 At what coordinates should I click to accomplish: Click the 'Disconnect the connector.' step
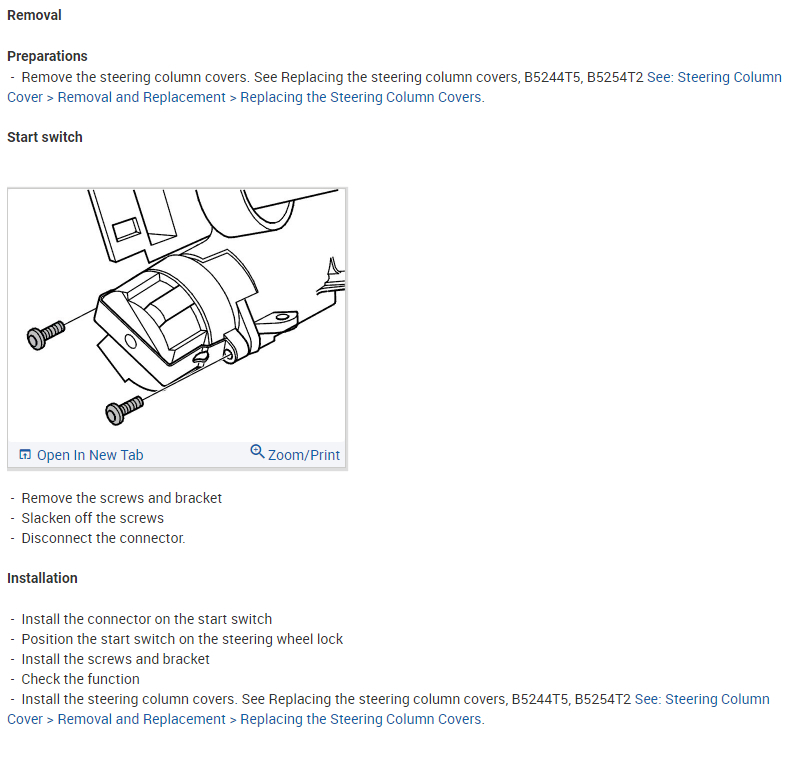tap(103, 538)
